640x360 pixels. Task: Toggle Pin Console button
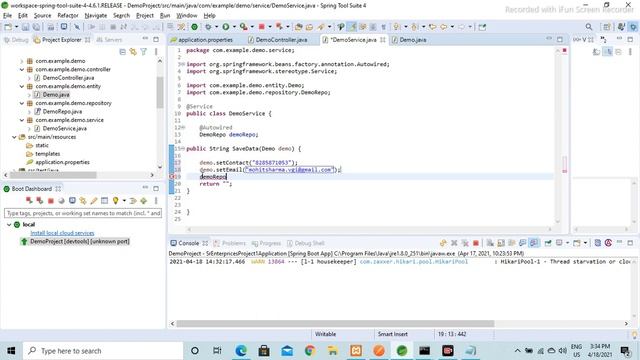point(548,243)
